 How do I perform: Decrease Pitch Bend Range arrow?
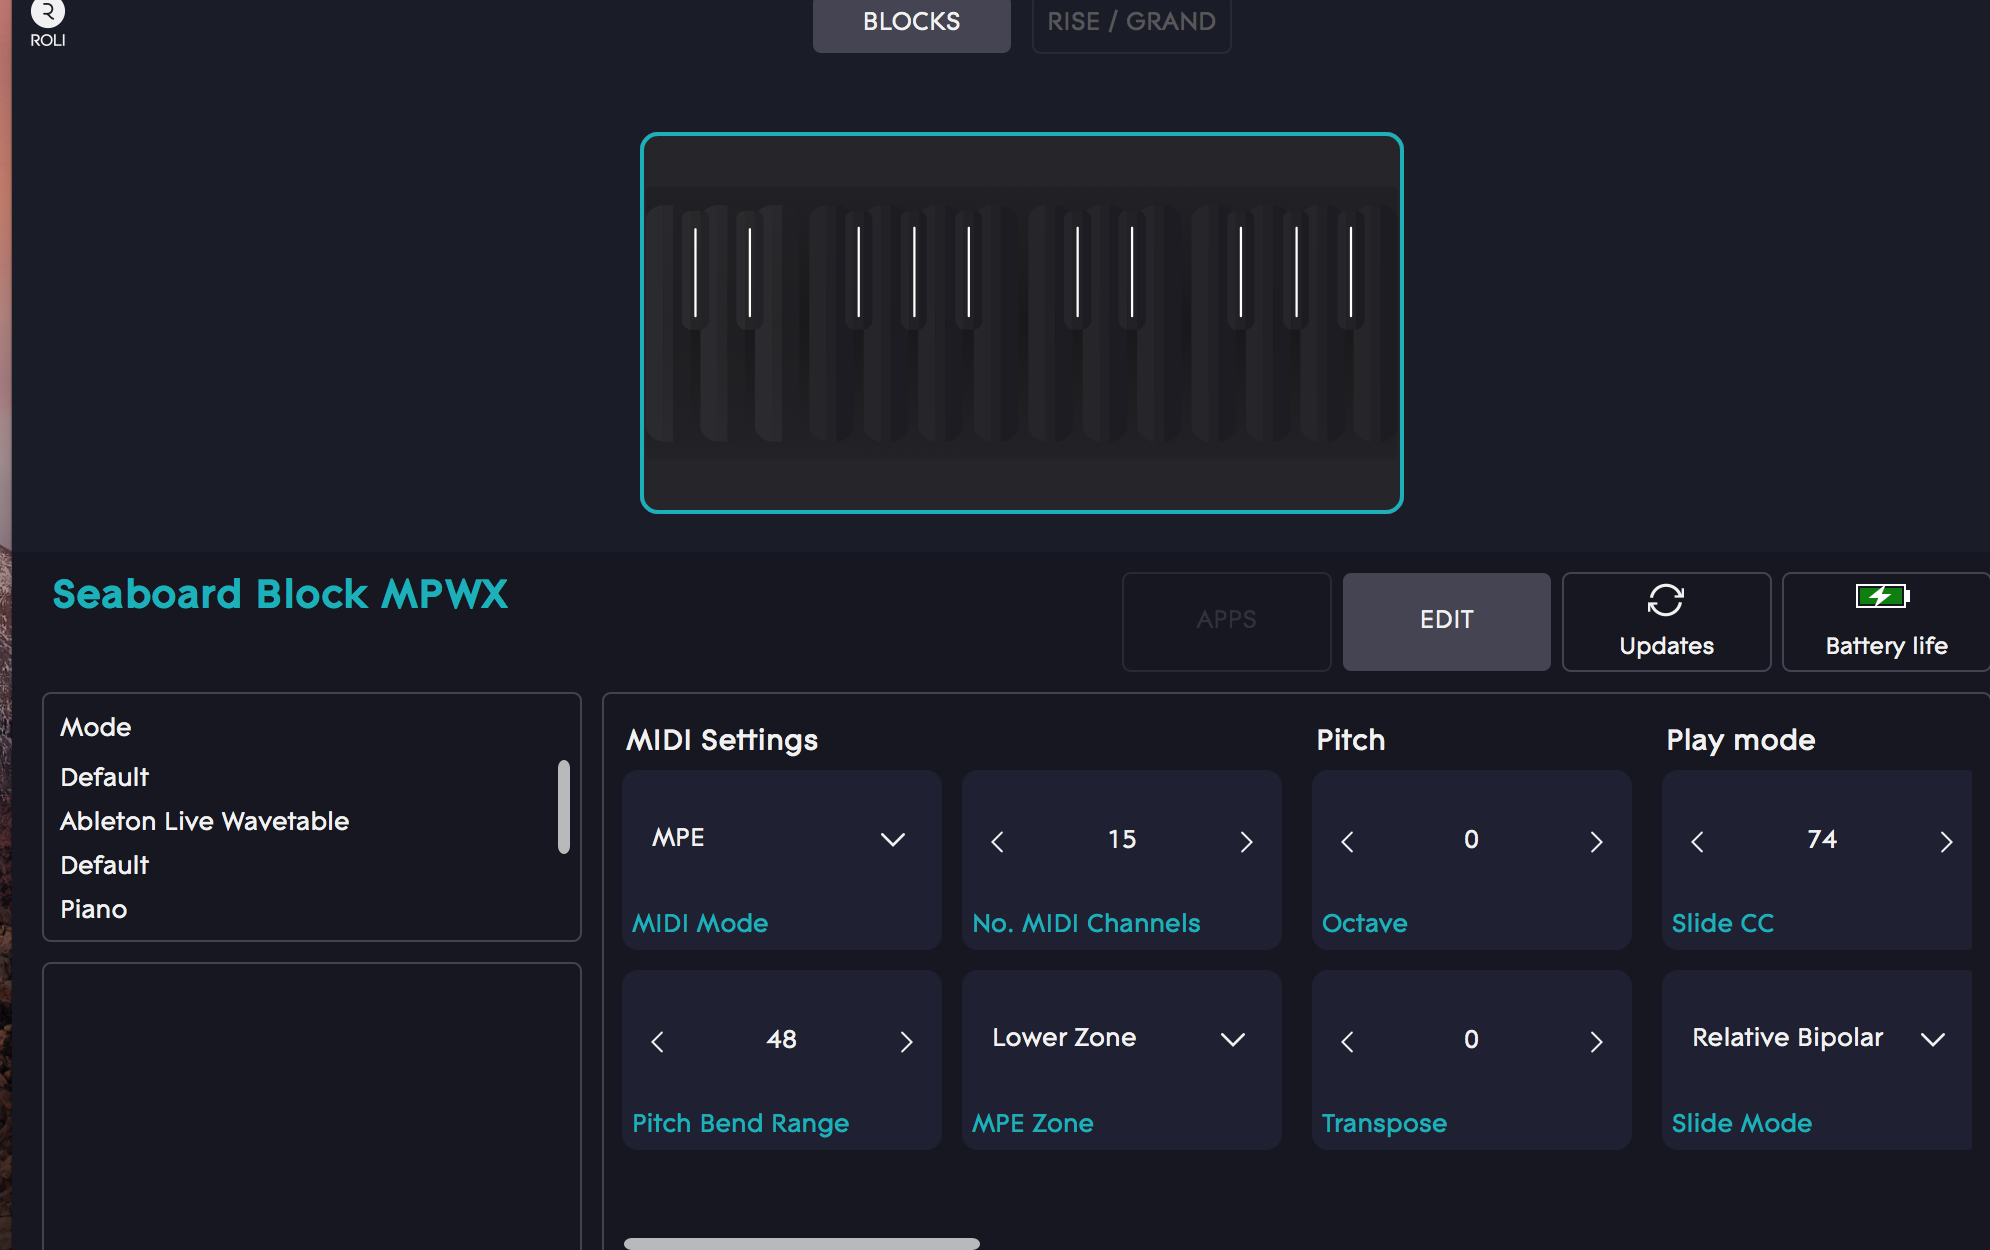coord(657,1042)
